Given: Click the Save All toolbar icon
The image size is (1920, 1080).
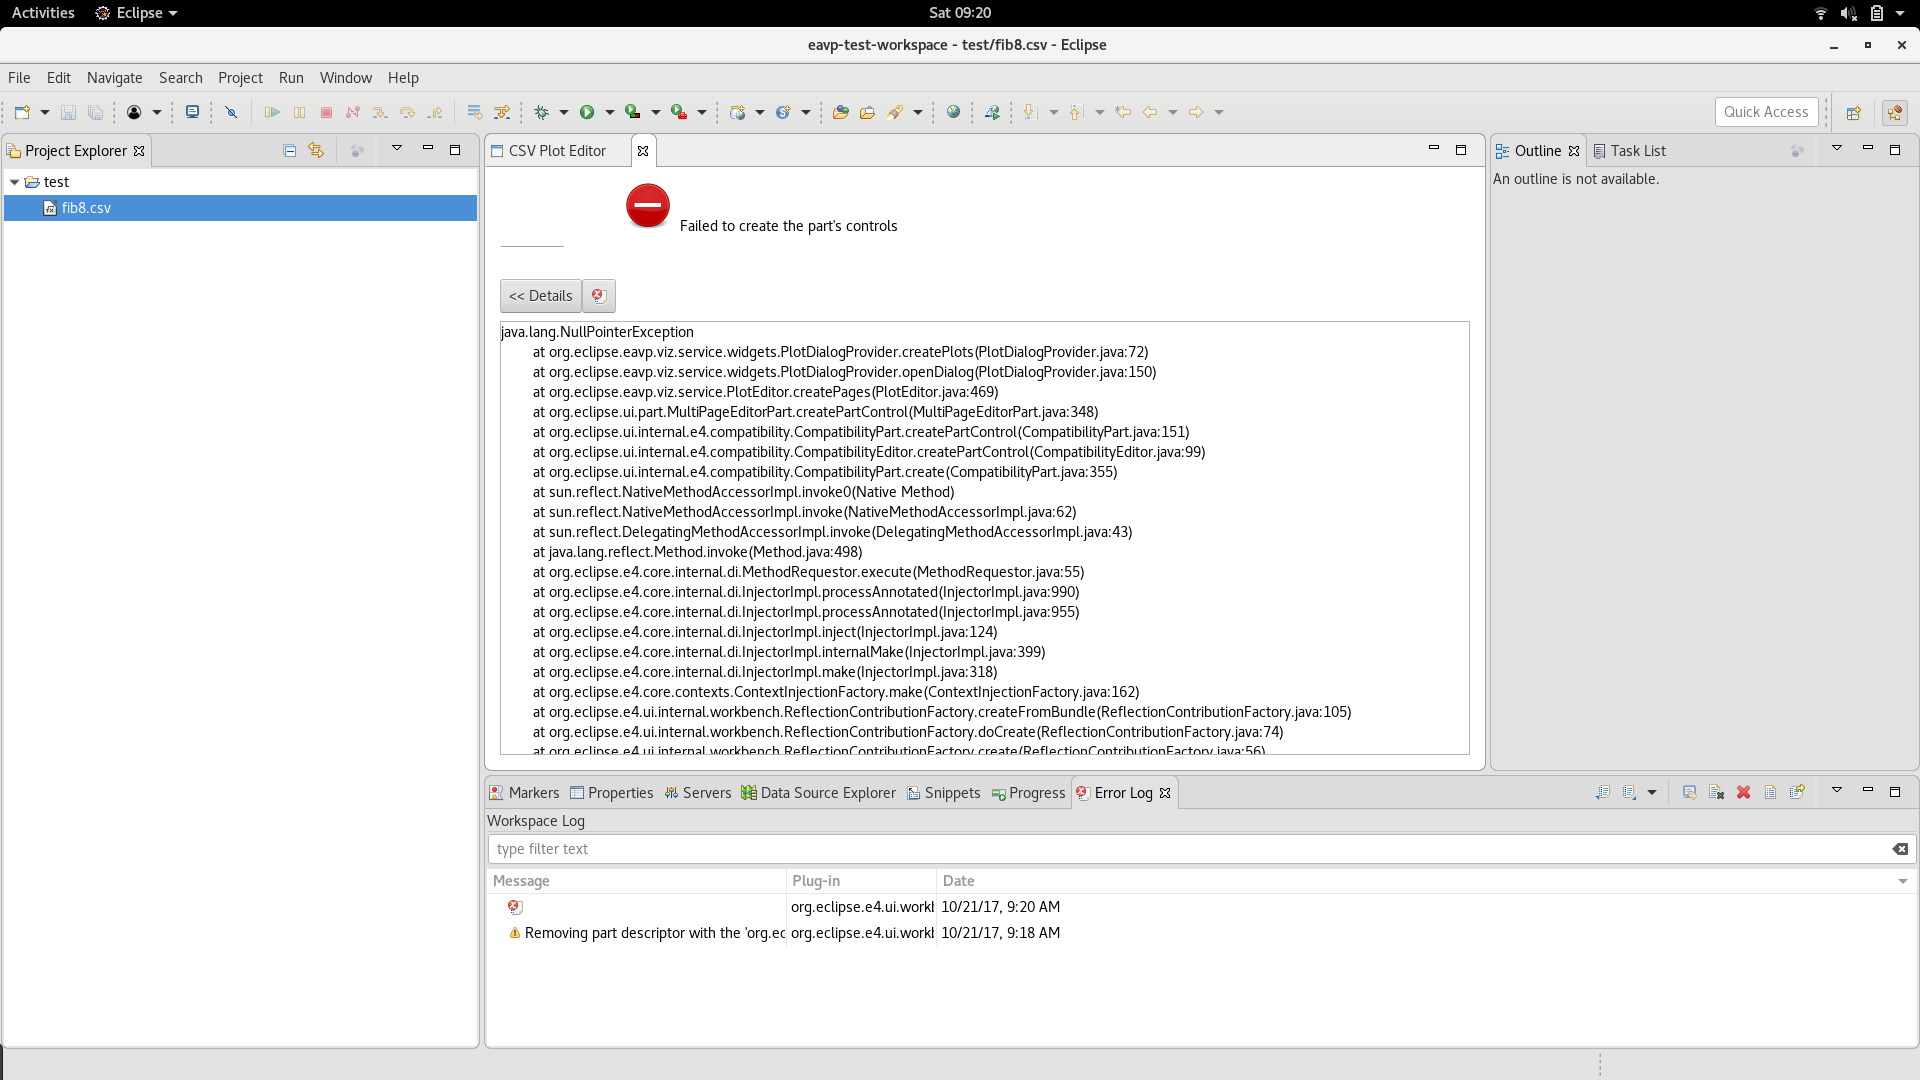Looking at the screenshot, I should point(95,112).
